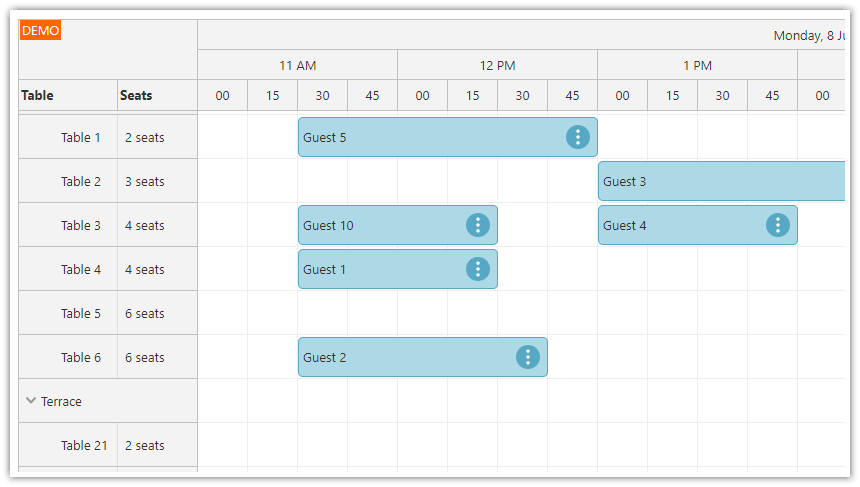
Task: Select the Table 1 row header
Action: pyautogui.click(x=81, y=137)
